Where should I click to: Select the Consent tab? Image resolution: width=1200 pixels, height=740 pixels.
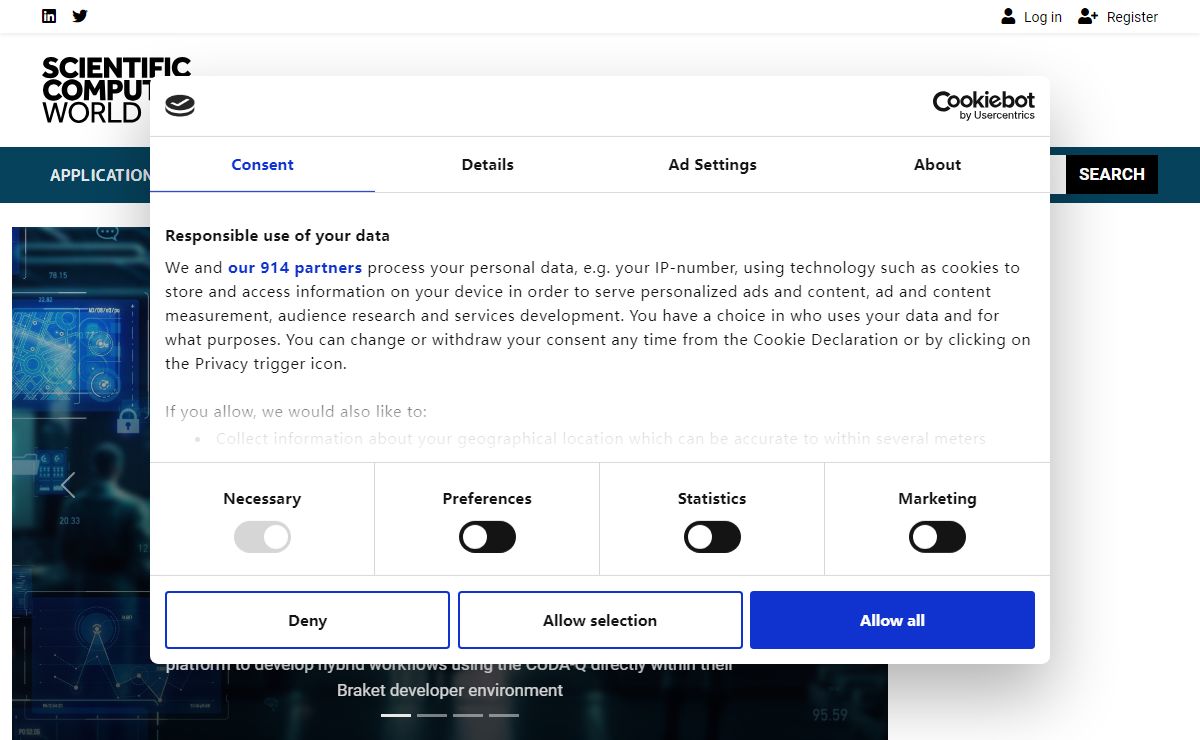(262, 165)
